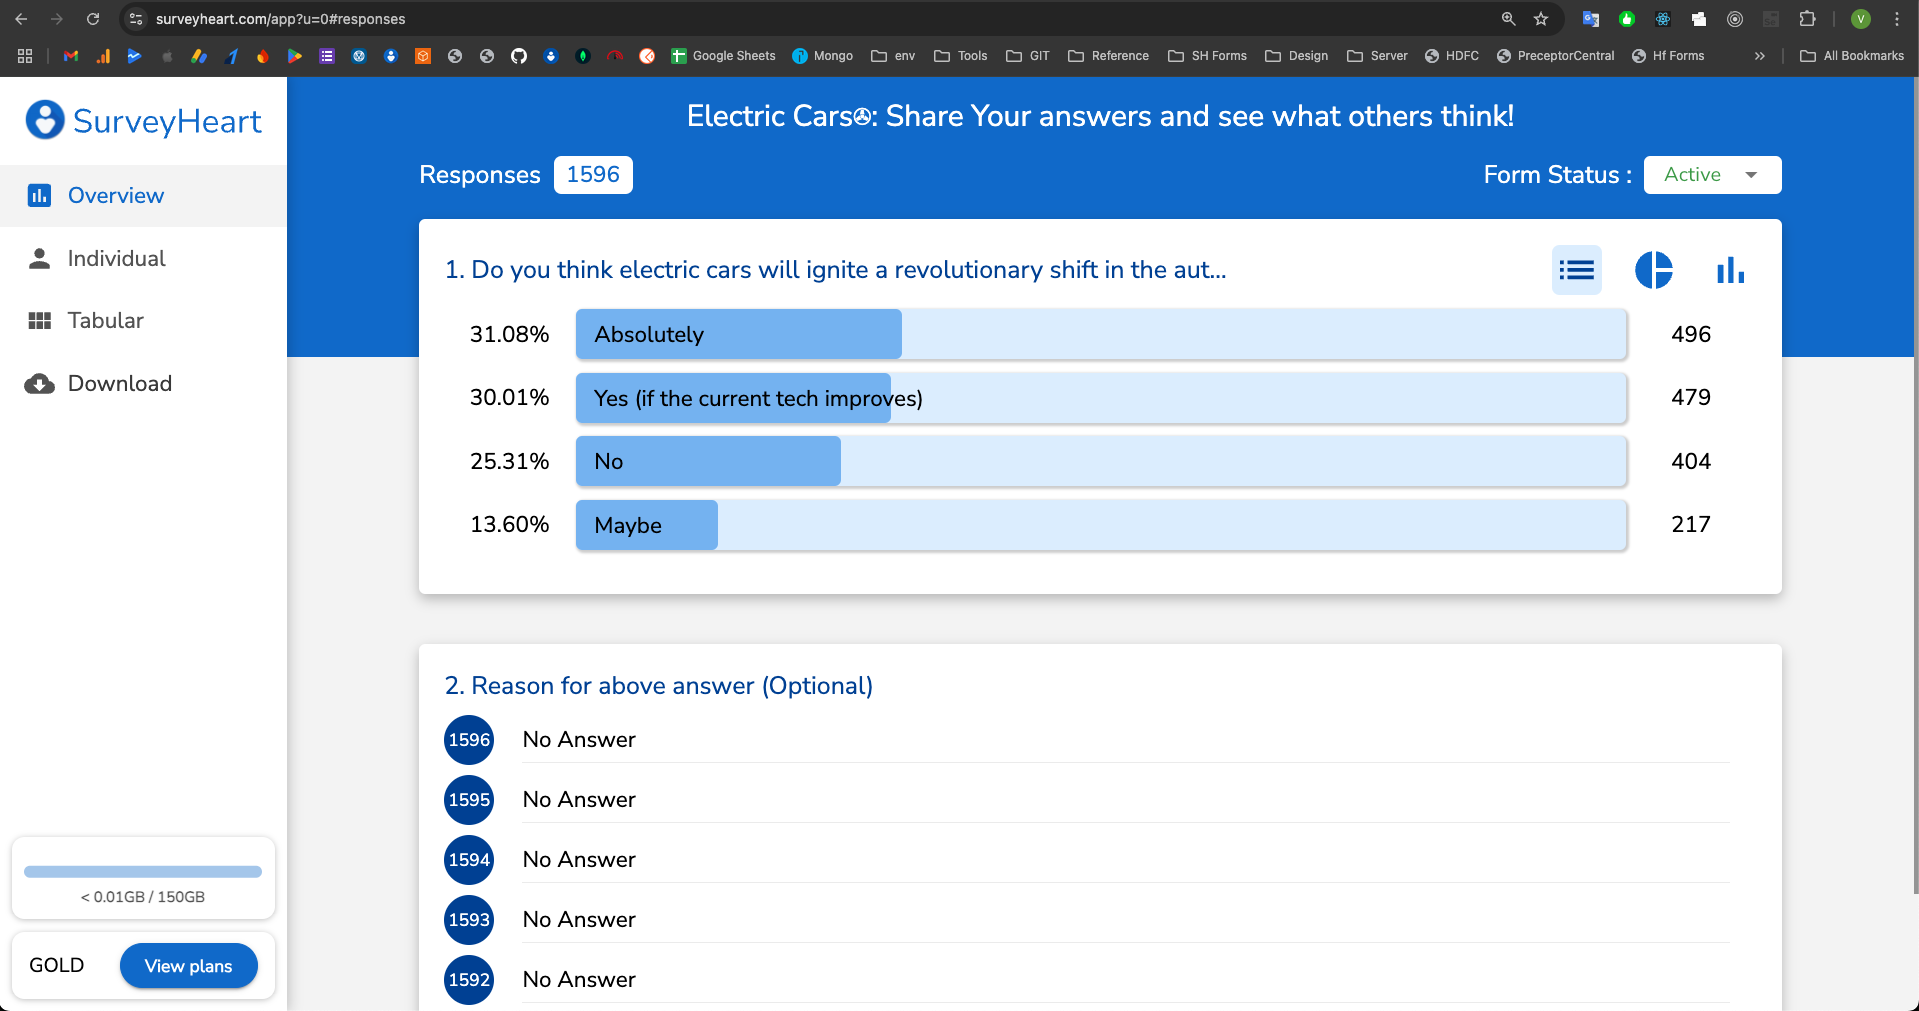Click the View plans button
Viewport: 1919px width, 1011px height.
[x=188, y=966]
